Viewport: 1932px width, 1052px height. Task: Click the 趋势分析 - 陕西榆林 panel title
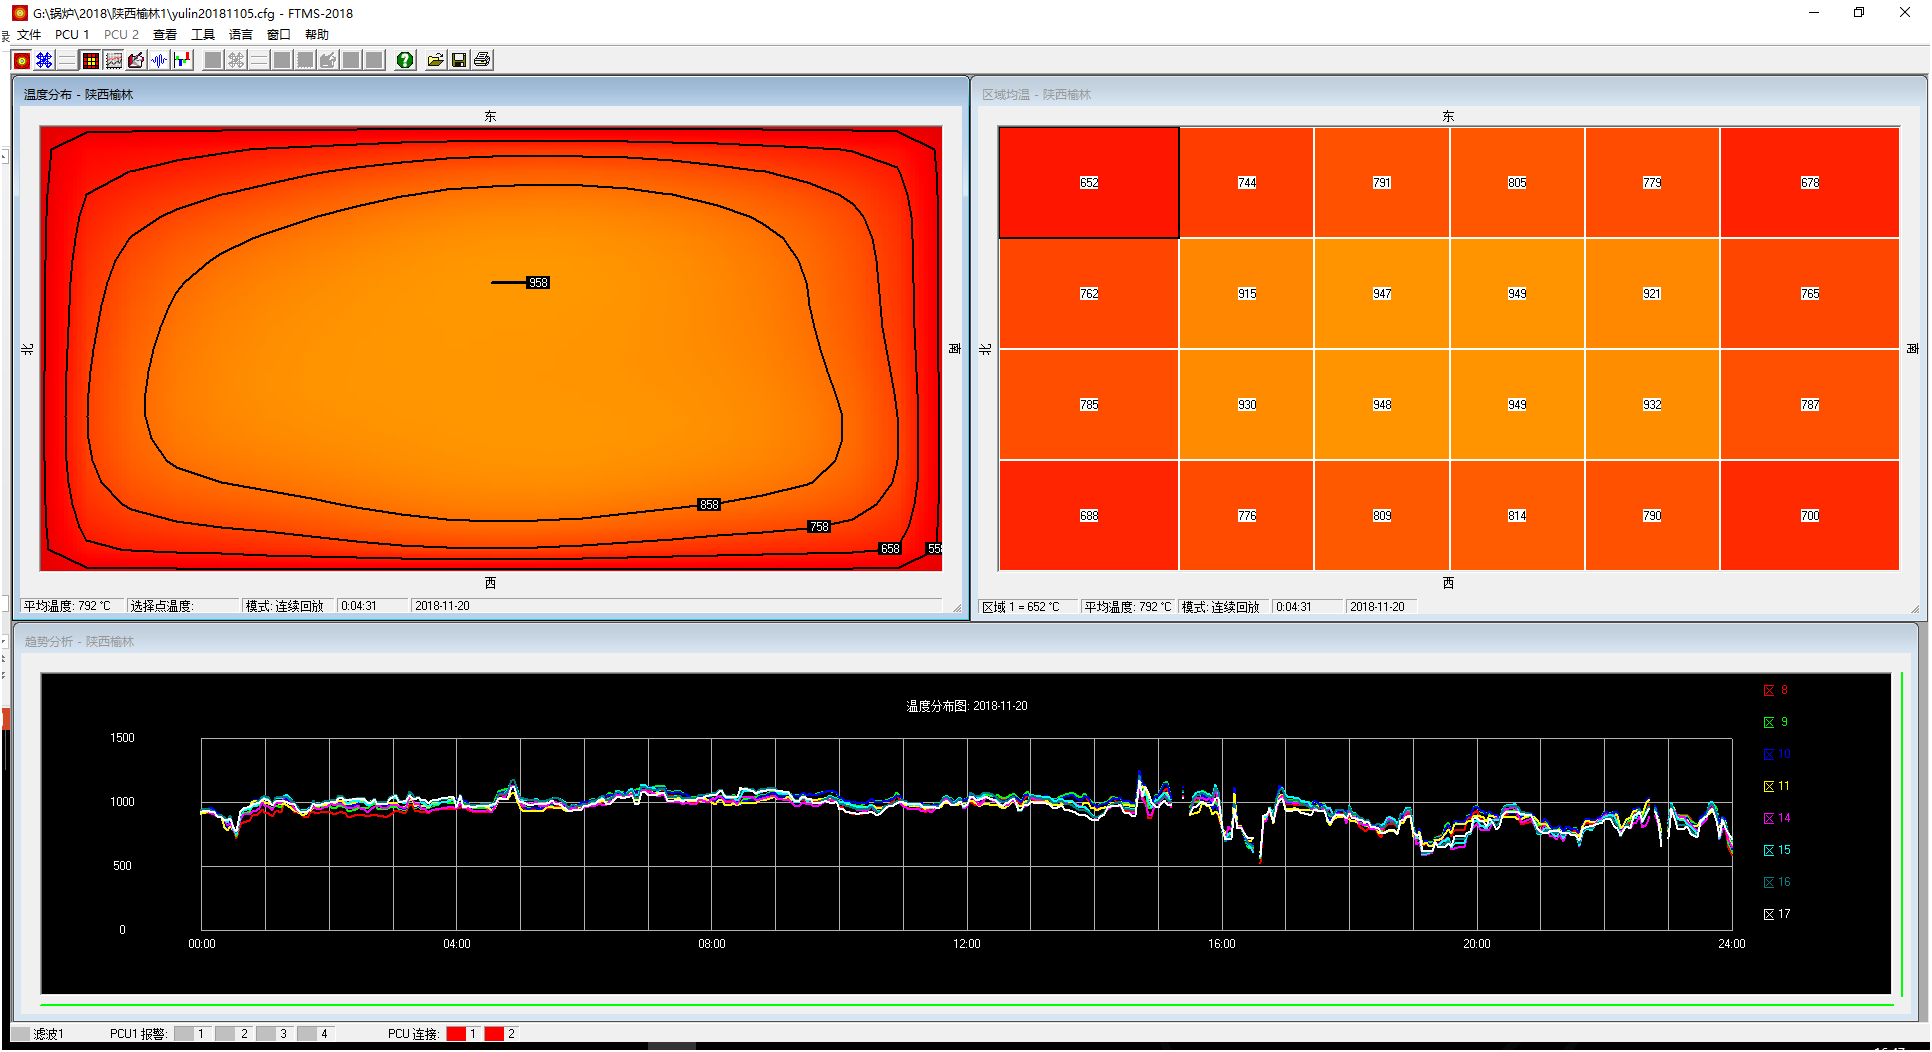coord(79,641)
